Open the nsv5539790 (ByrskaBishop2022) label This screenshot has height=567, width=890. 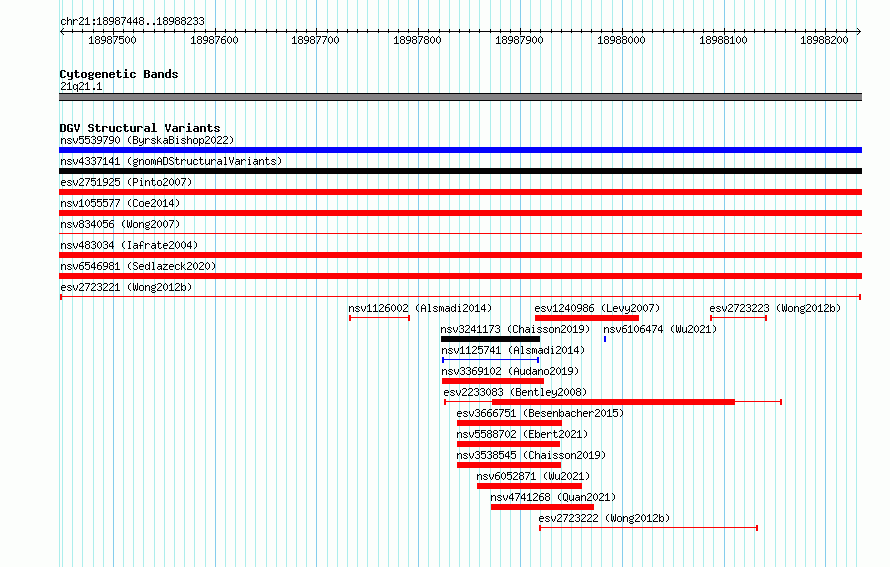click(147, 140)
